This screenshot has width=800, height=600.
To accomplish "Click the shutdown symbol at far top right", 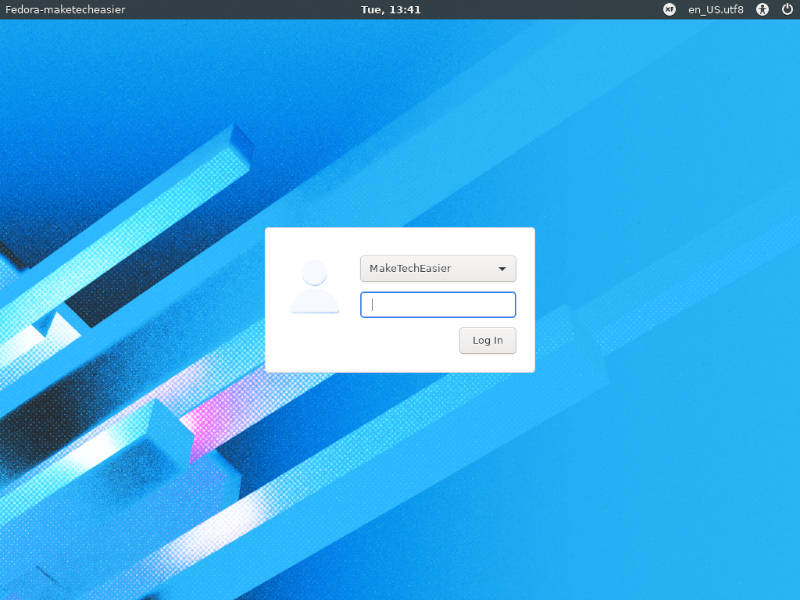I will click(786, 9).
